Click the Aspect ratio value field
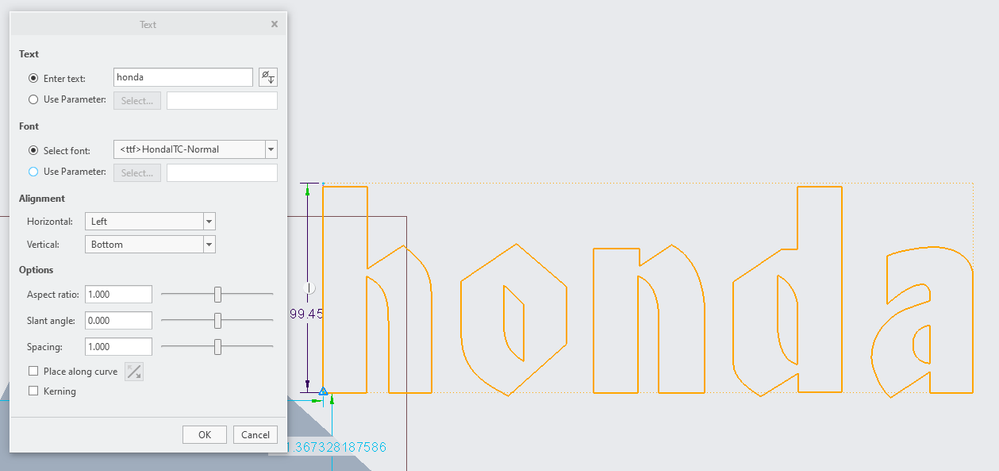Viewport: 999px width, 471px height. pos(119,294)
